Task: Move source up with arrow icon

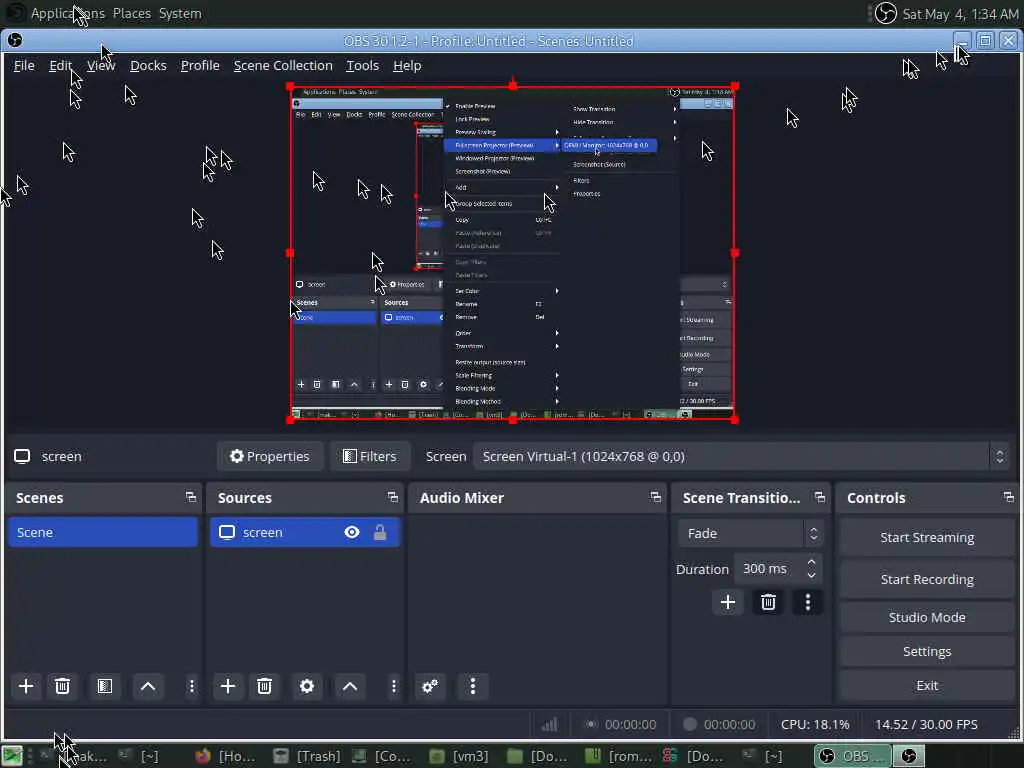Action: [x=350, y=686]
